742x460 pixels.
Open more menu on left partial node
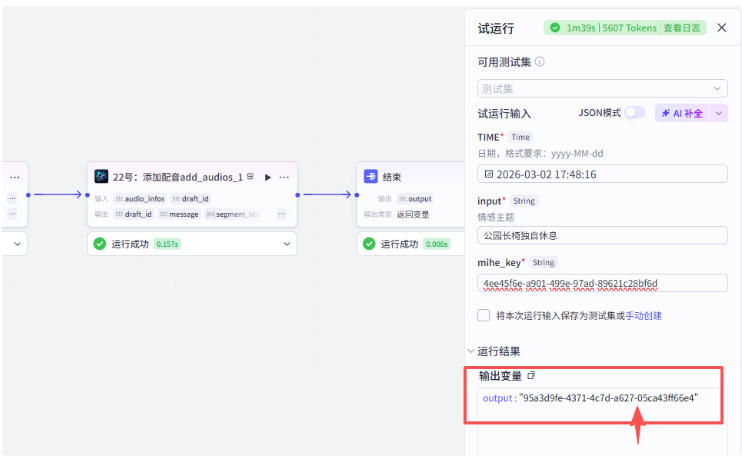tap(15, 177)
